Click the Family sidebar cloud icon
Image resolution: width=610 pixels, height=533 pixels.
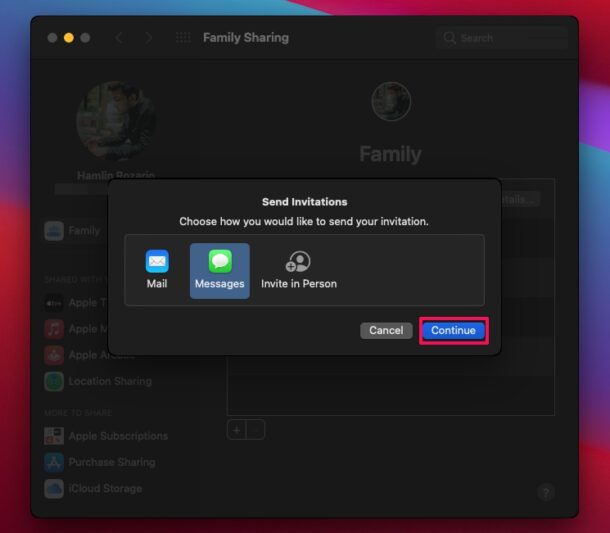[54, 231]
